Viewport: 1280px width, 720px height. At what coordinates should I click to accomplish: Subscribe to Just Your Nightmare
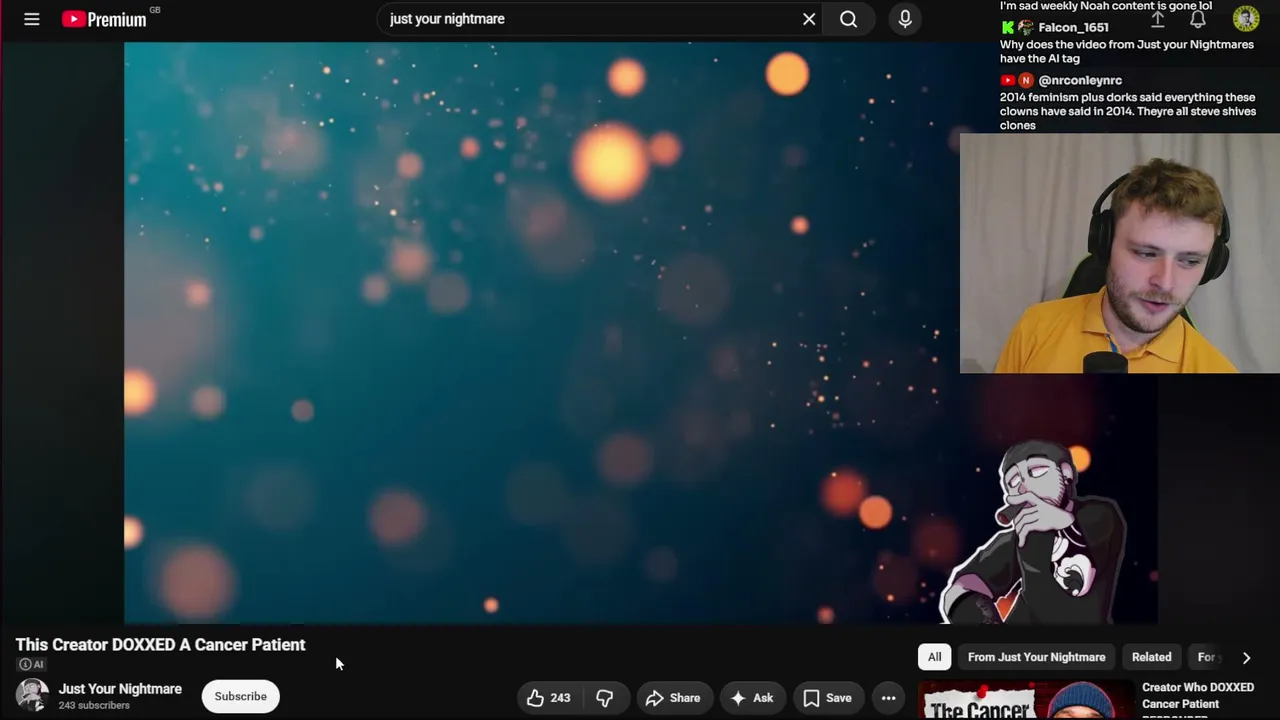click(240, 696)
